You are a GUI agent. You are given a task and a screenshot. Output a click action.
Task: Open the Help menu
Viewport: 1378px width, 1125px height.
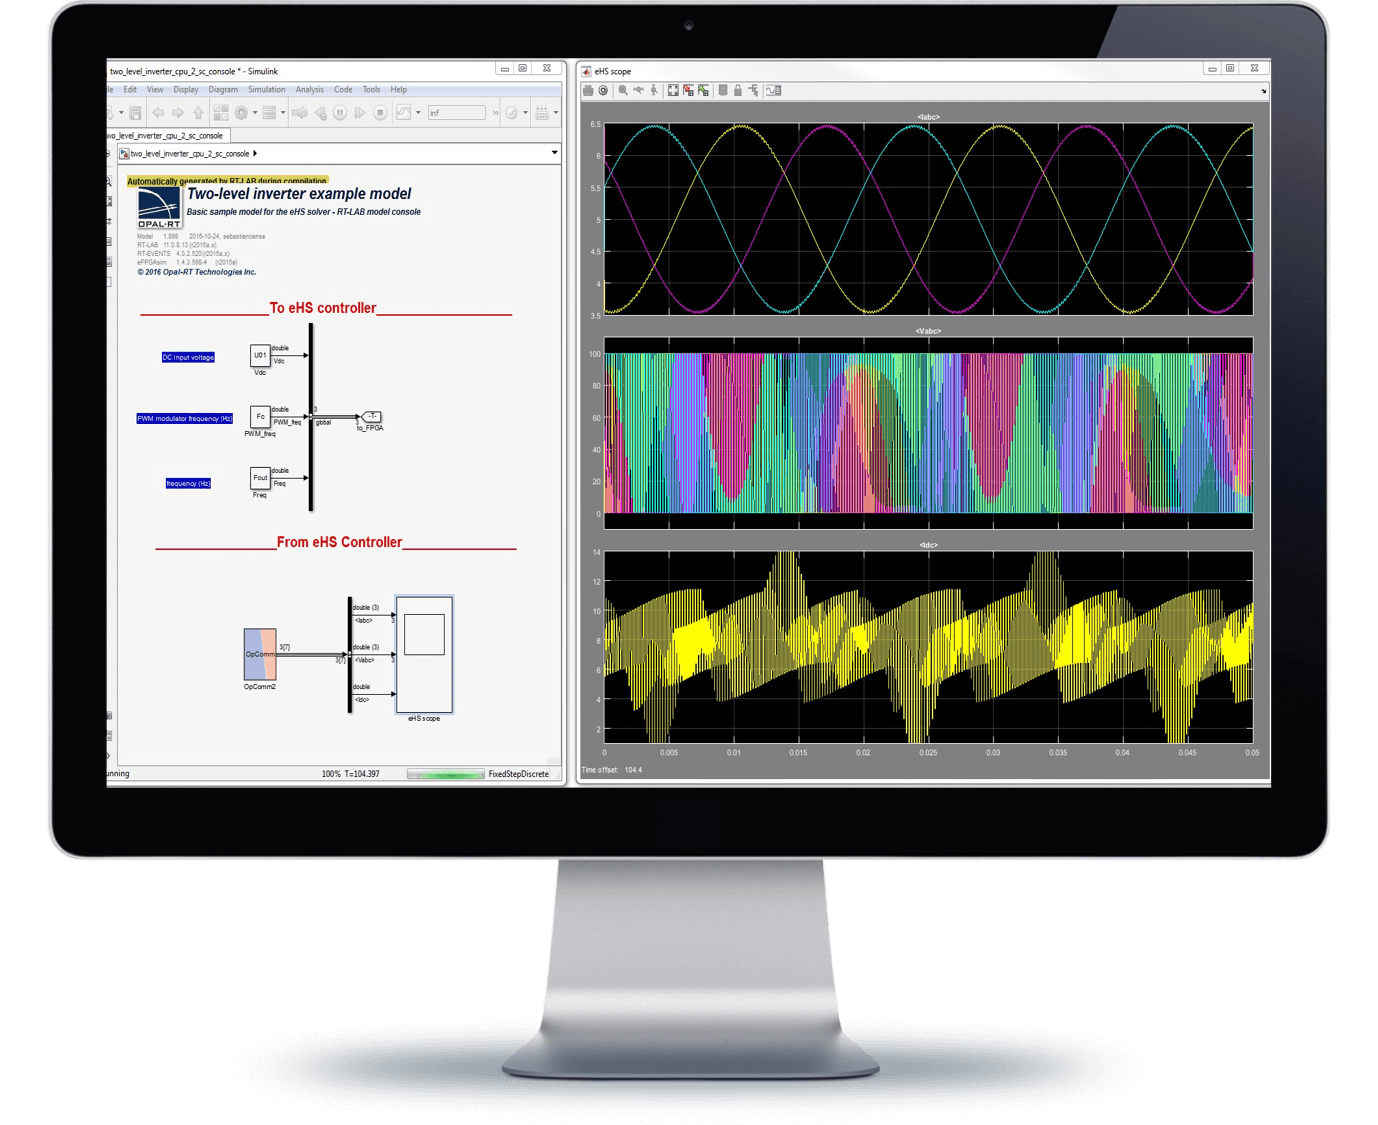point(399,90)
